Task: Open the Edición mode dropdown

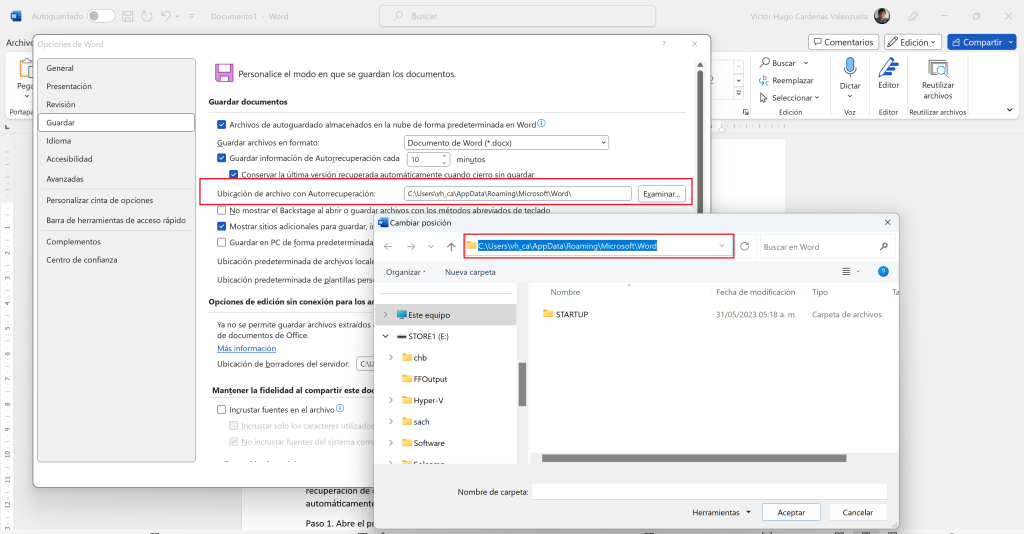Action: click(x=912, y=42)
